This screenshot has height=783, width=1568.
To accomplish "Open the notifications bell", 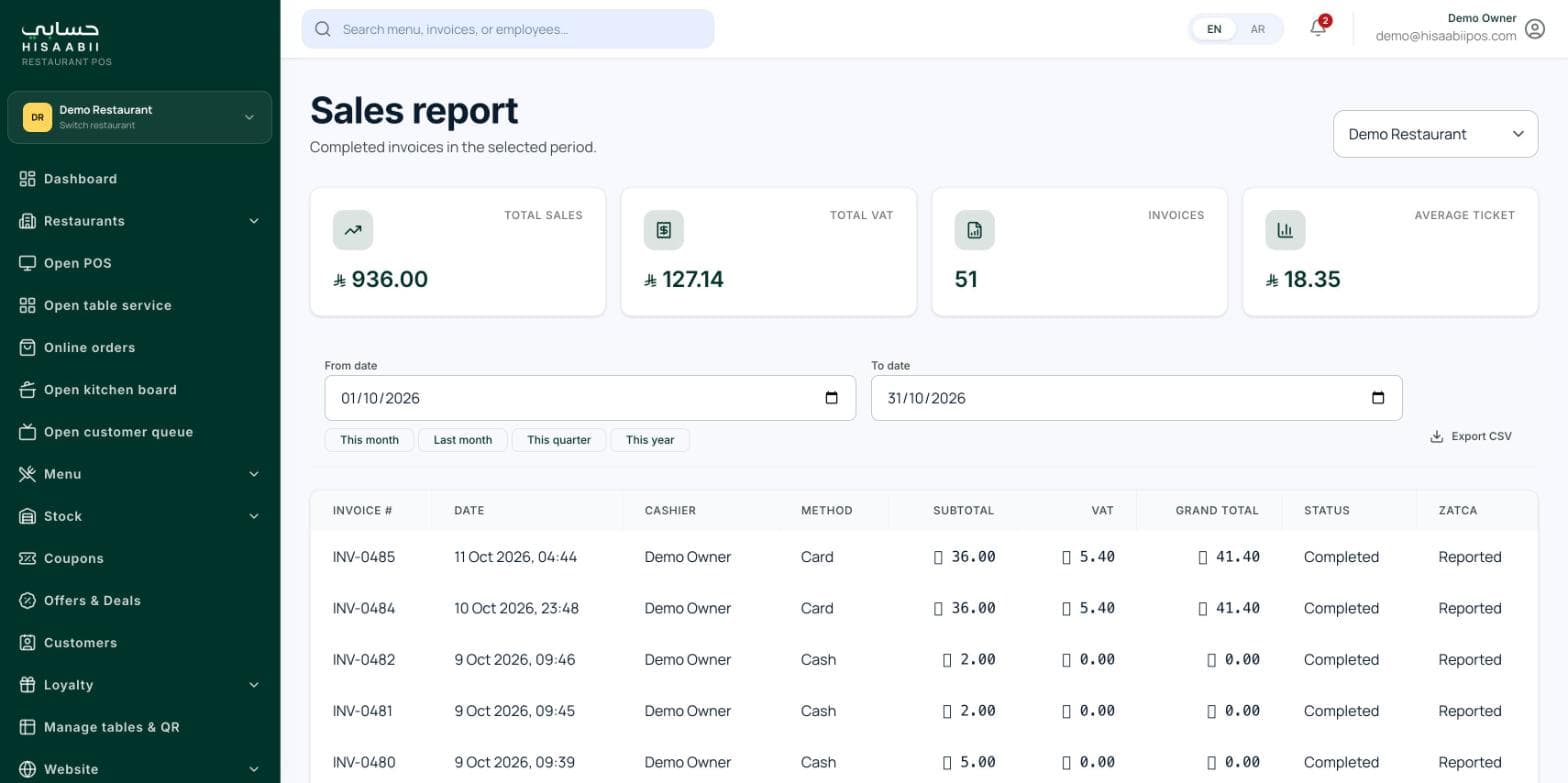I will click(x=1318, y=28).
